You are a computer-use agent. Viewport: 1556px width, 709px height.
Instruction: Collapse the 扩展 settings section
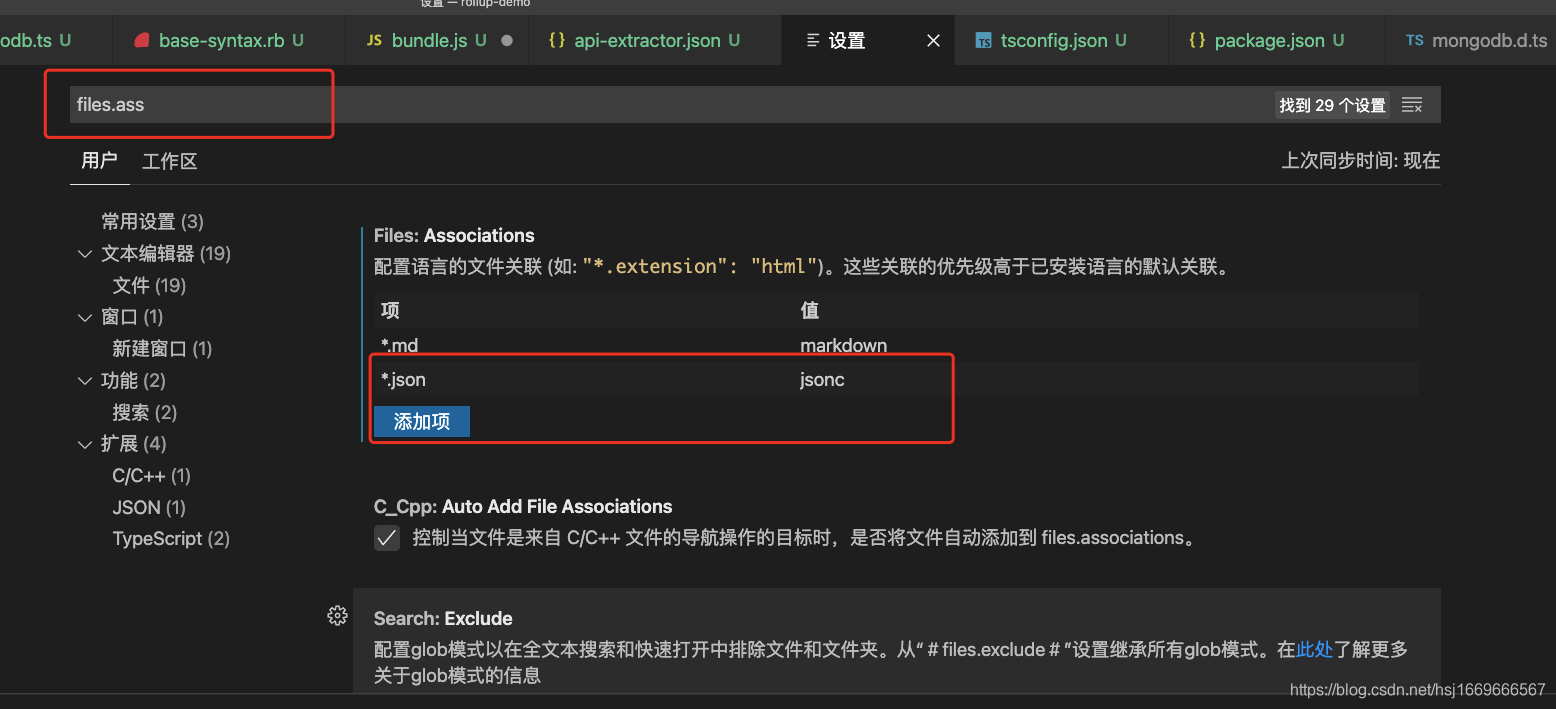tap(84, 444)
